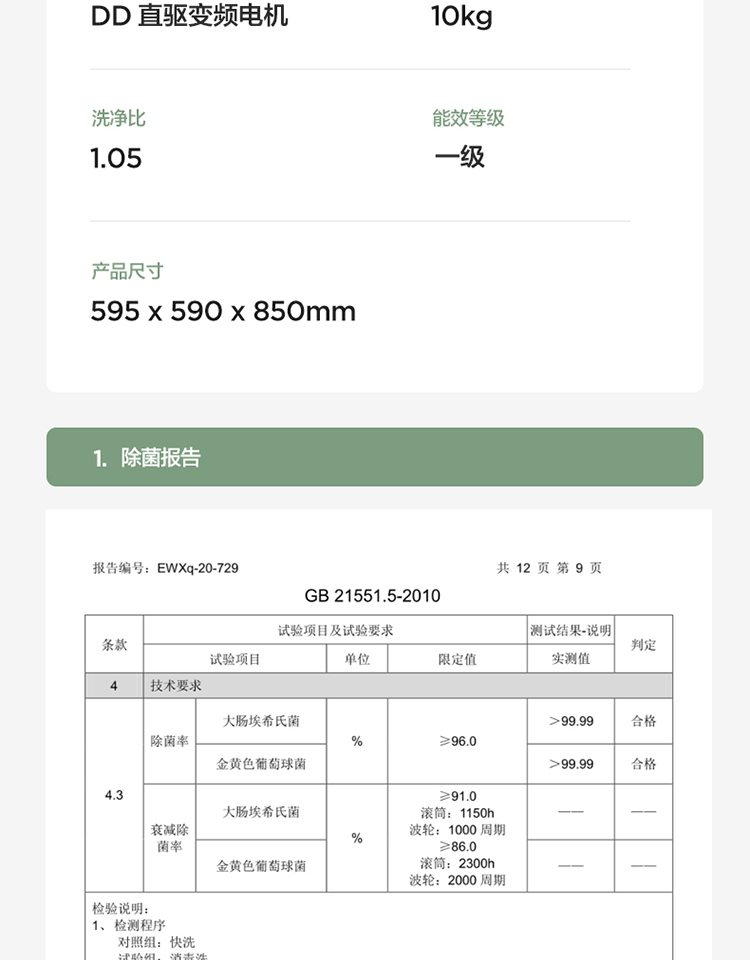Click the 判定 column header
Viewport: 750px width, 960px height.
(643, 644)
